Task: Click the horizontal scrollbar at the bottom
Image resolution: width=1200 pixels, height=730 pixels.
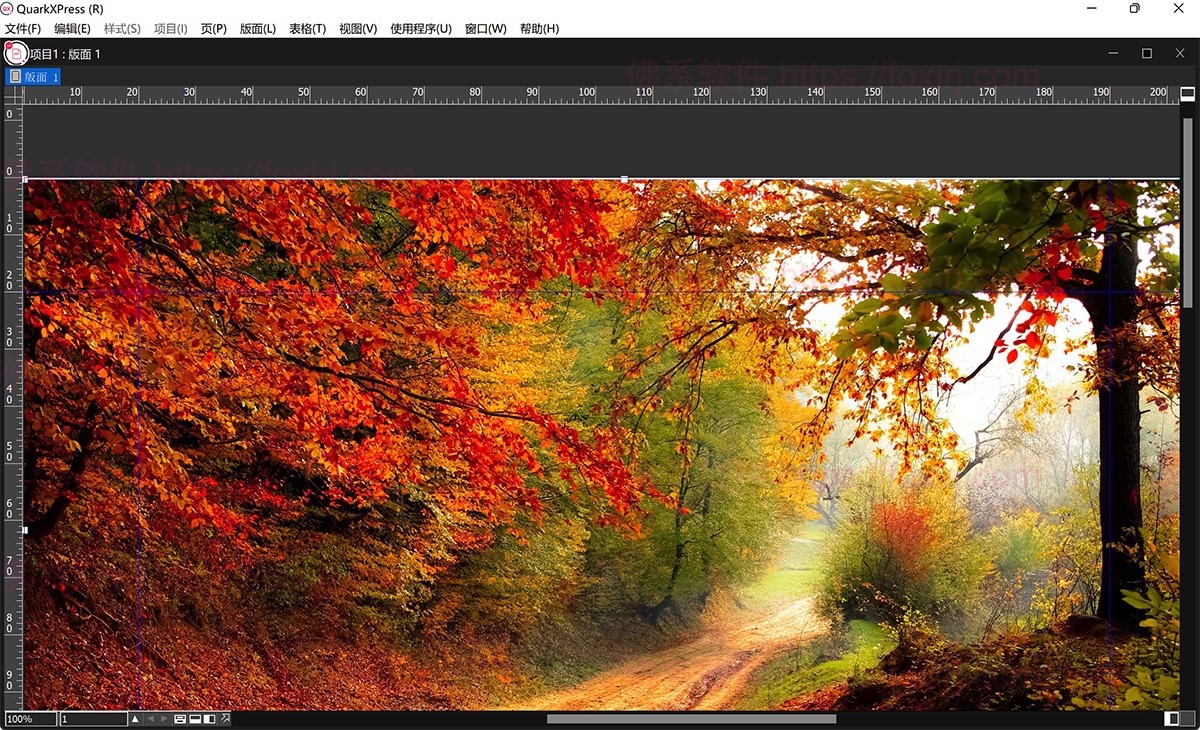Action: [x=690, y=718]
